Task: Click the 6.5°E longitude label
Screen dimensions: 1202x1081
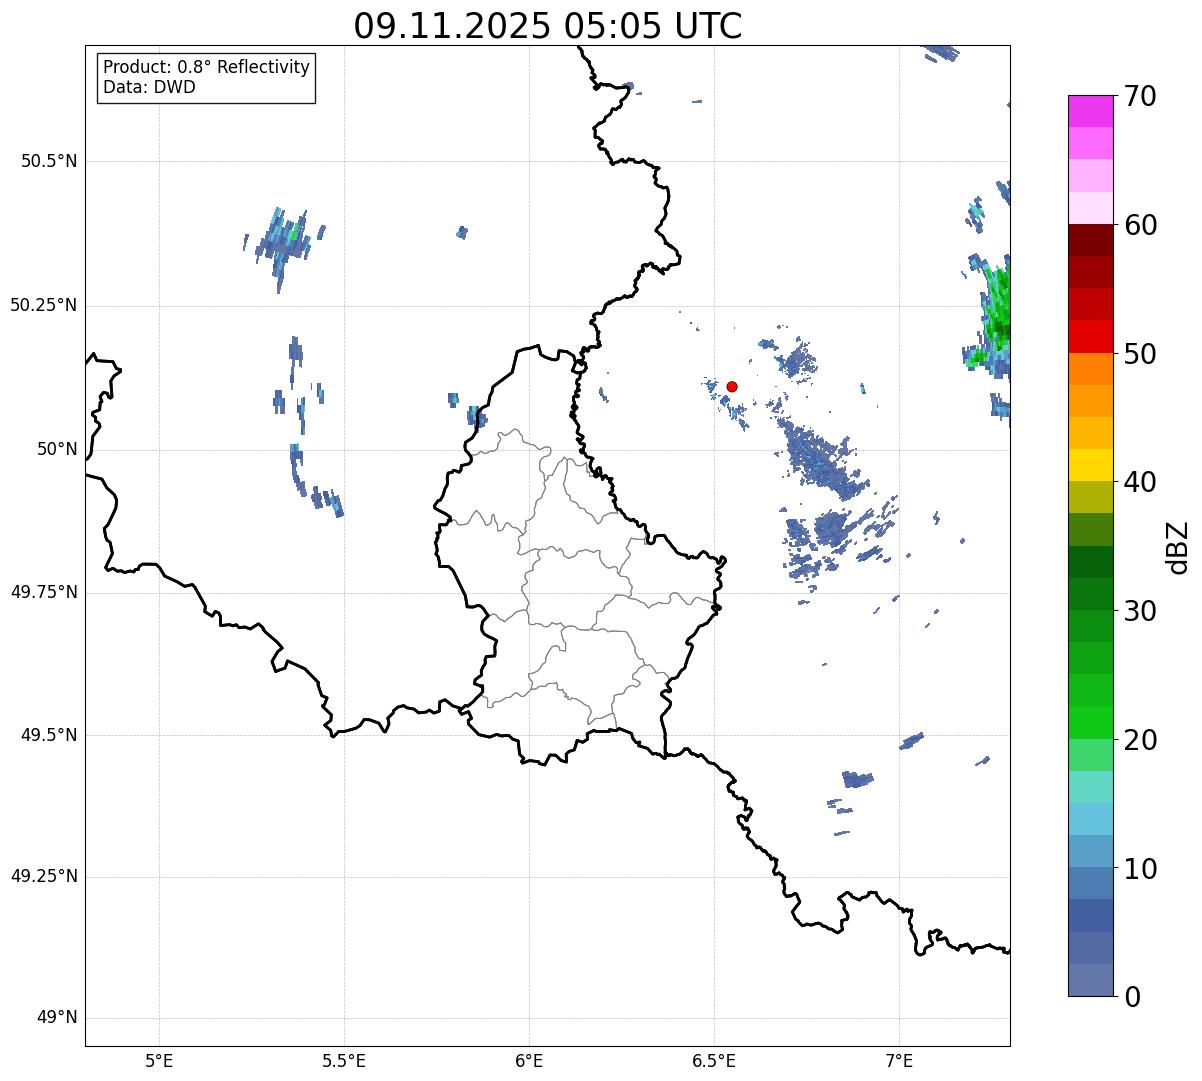Action: tap(714, 1060)
